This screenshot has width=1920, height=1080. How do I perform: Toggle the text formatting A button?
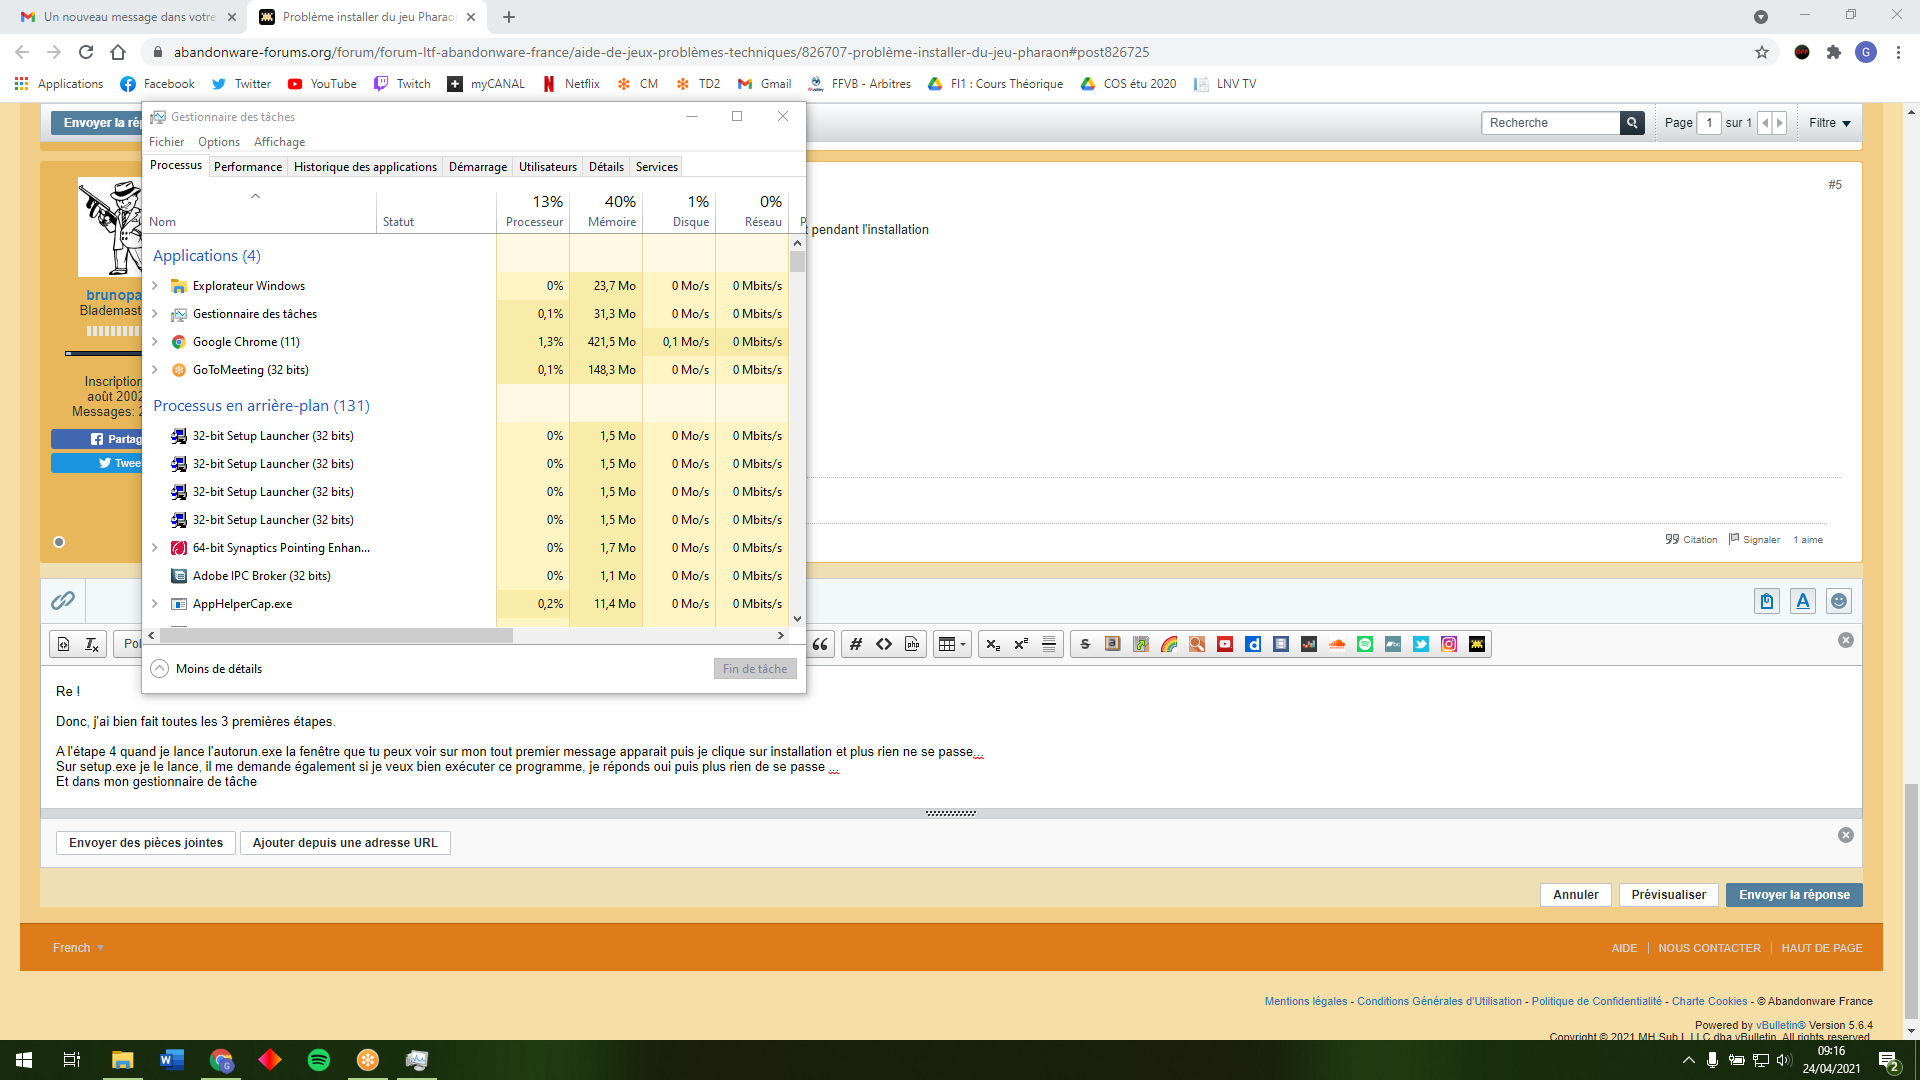pos(1803,601)
